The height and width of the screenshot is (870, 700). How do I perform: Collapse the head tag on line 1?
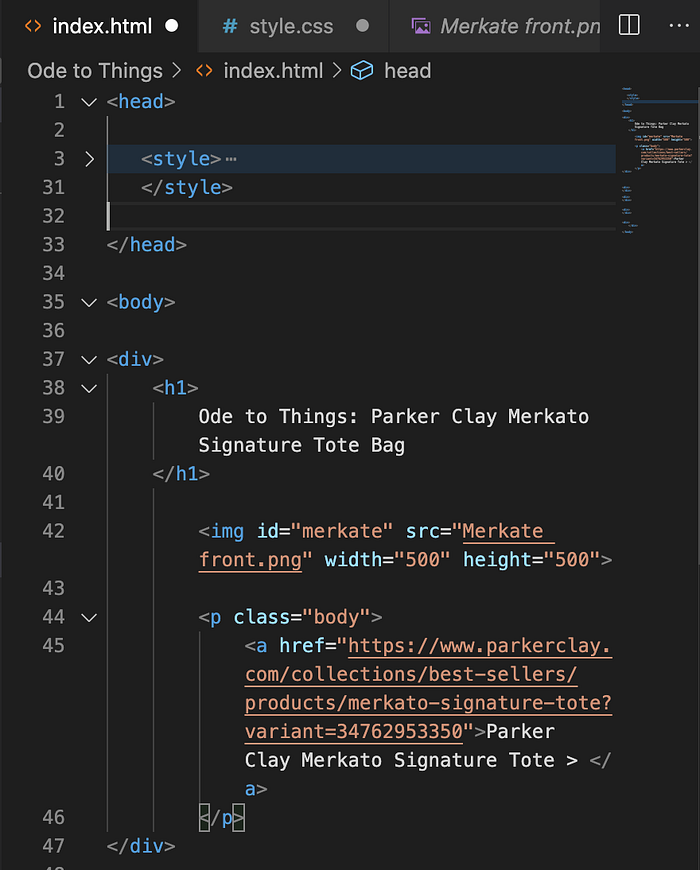[89, 102]
